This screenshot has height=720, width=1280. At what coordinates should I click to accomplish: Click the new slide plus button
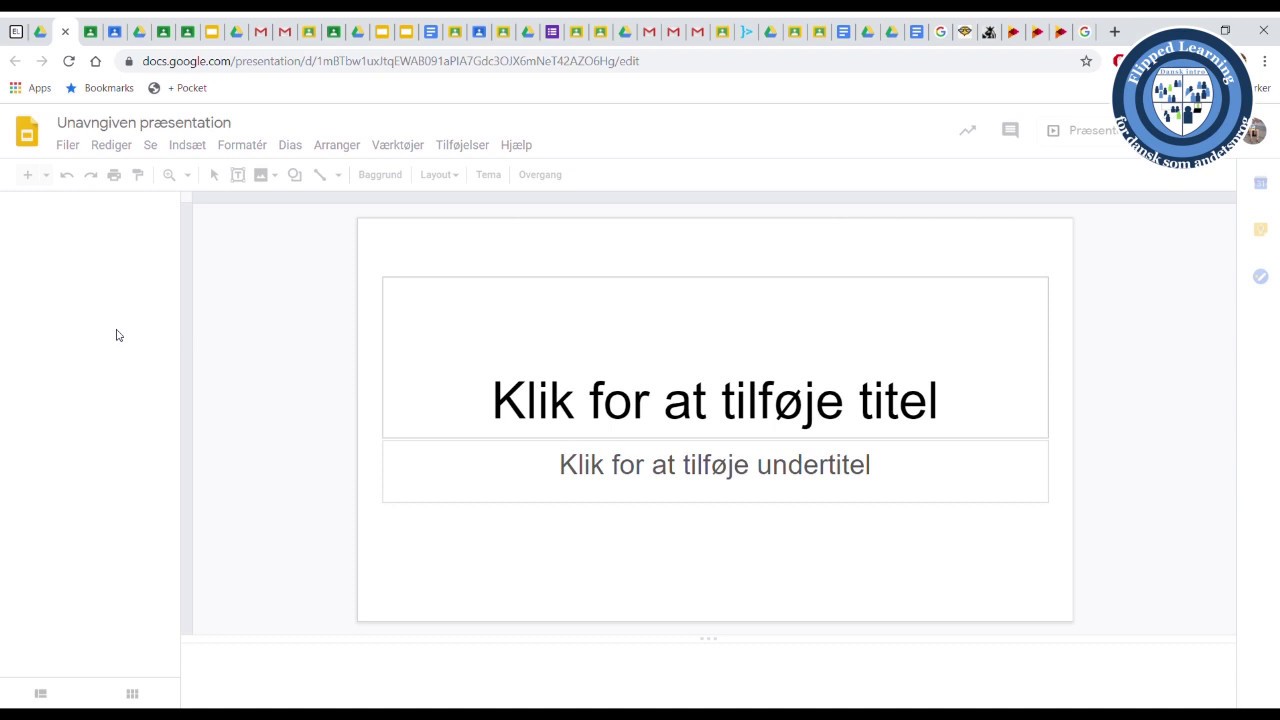point(28,175)
